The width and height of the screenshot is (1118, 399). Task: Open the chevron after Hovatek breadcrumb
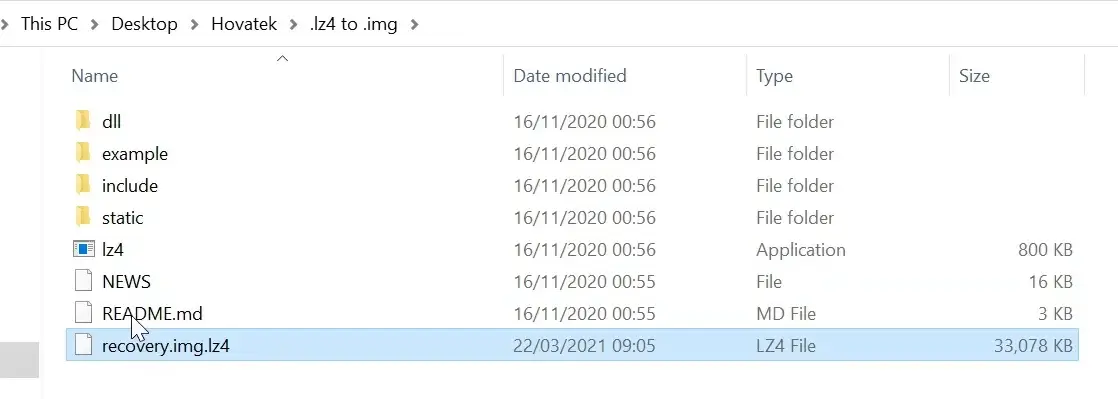click(x=293, y=24)
